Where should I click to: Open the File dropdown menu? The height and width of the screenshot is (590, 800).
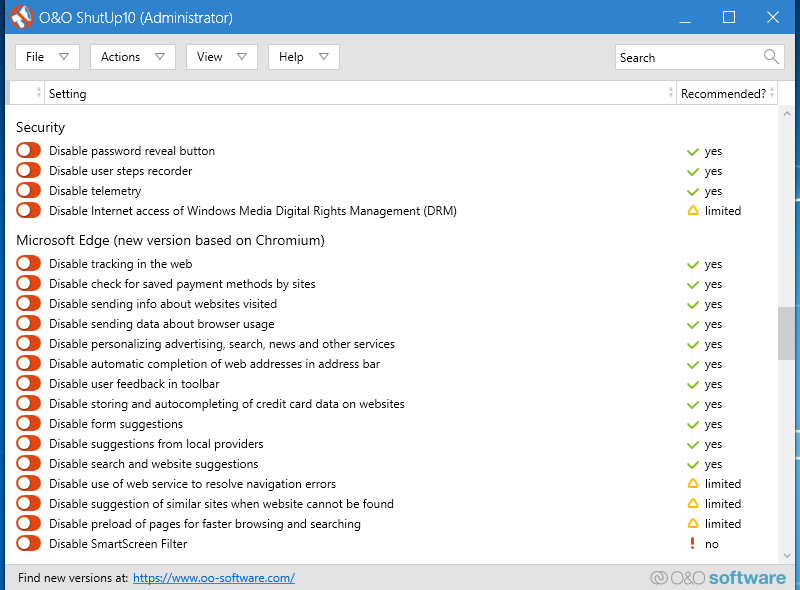[47, 57]
